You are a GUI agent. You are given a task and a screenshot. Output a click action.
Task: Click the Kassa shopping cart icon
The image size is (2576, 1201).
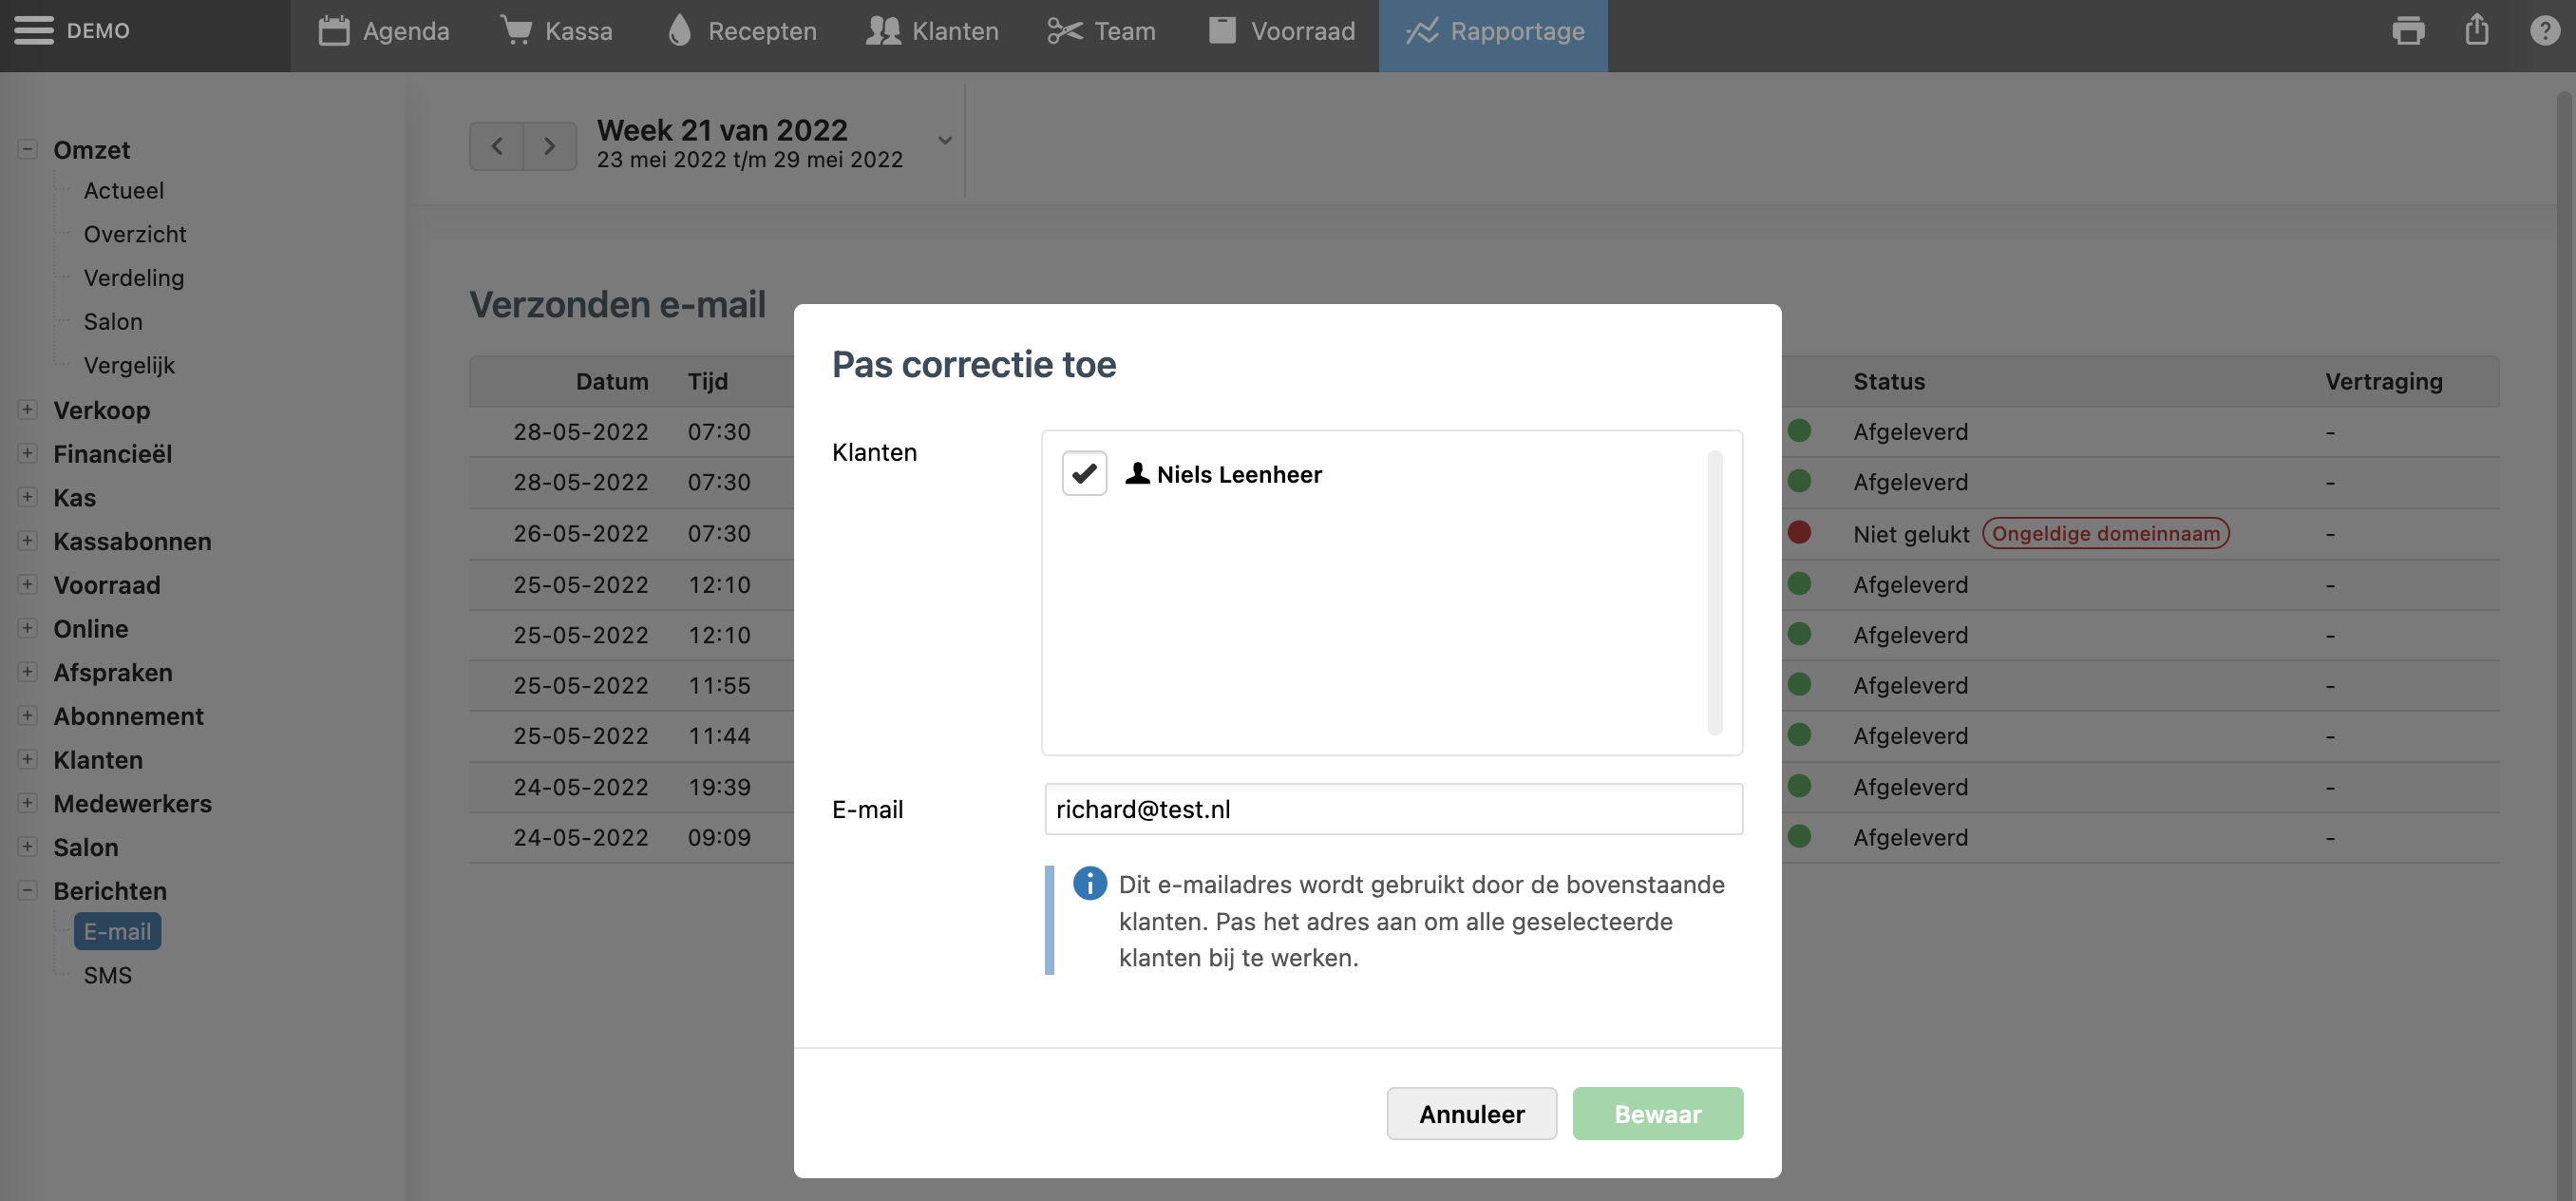tap(516, 31)
